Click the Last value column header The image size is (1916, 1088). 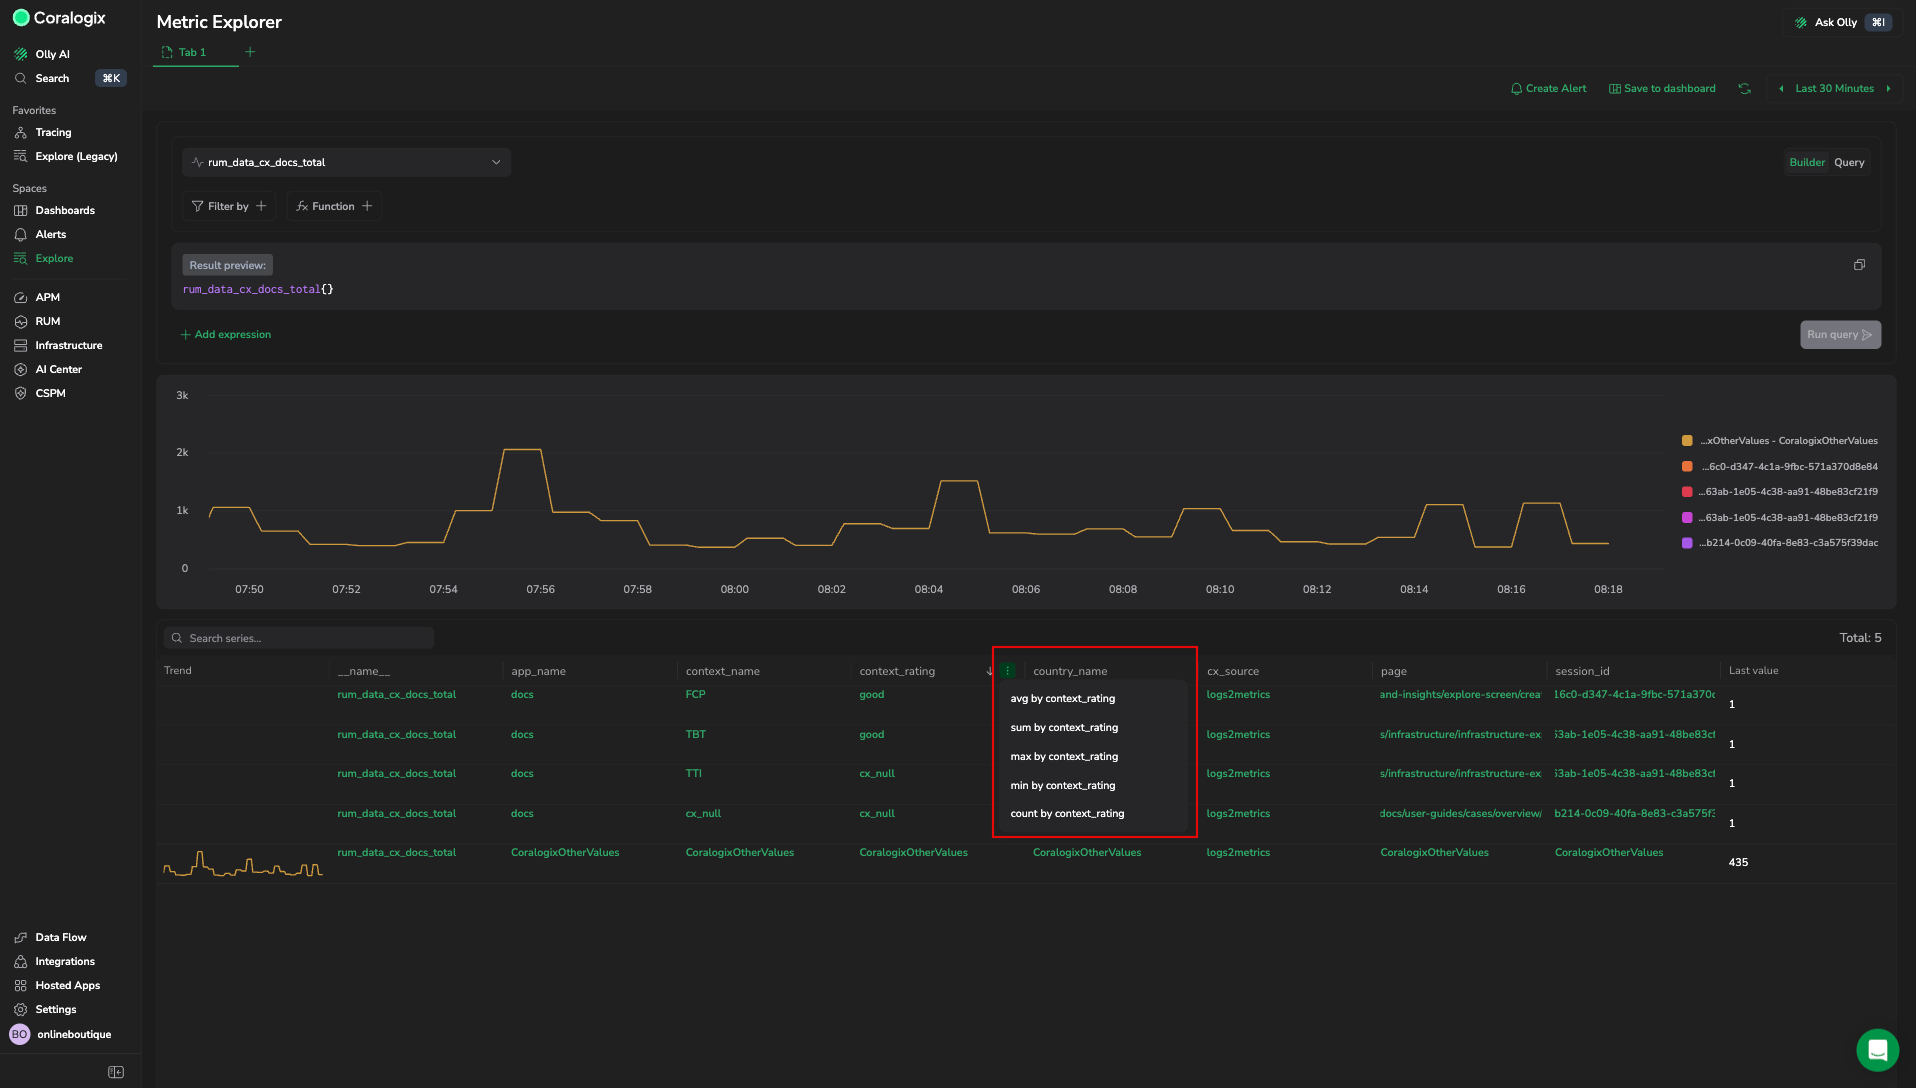[1753, 671]
